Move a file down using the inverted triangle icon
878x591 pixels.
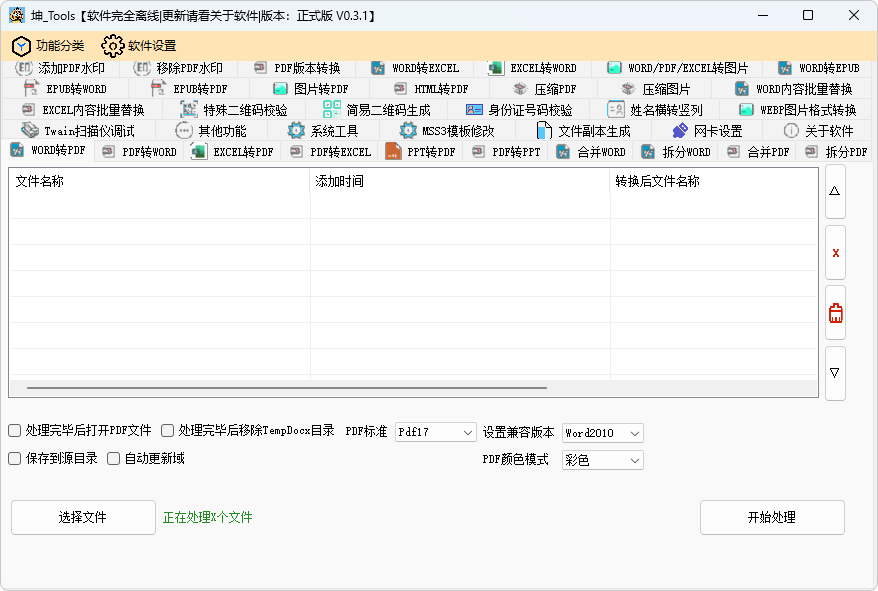coord(835,372)
